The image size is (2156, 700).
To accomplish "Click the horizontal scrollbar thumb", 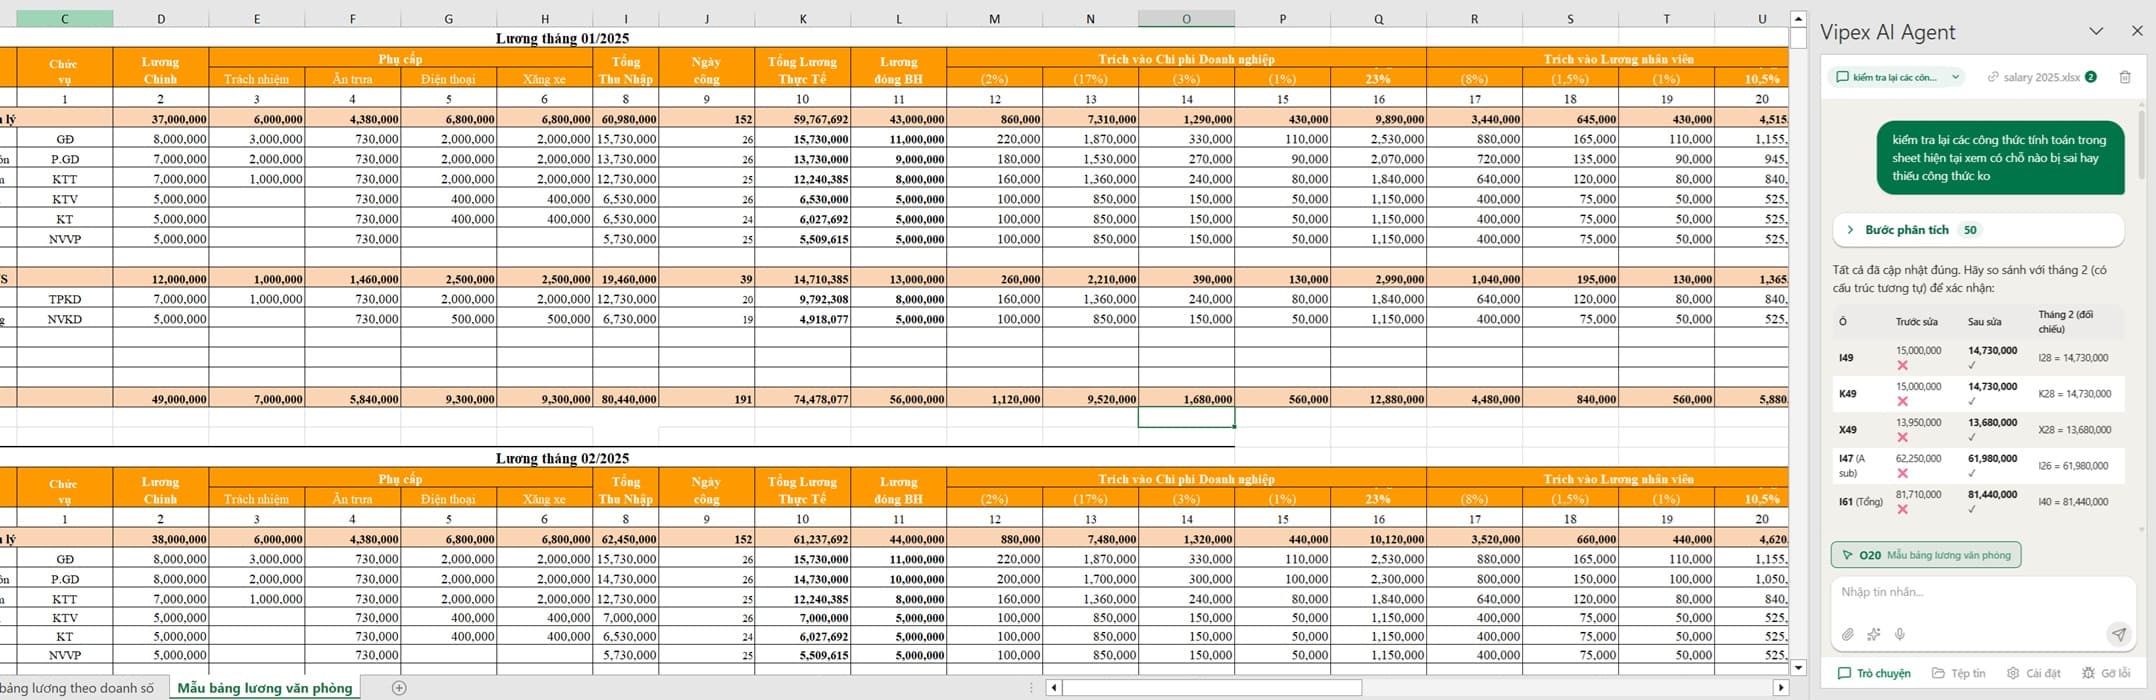I will (x=1211, y=688).
